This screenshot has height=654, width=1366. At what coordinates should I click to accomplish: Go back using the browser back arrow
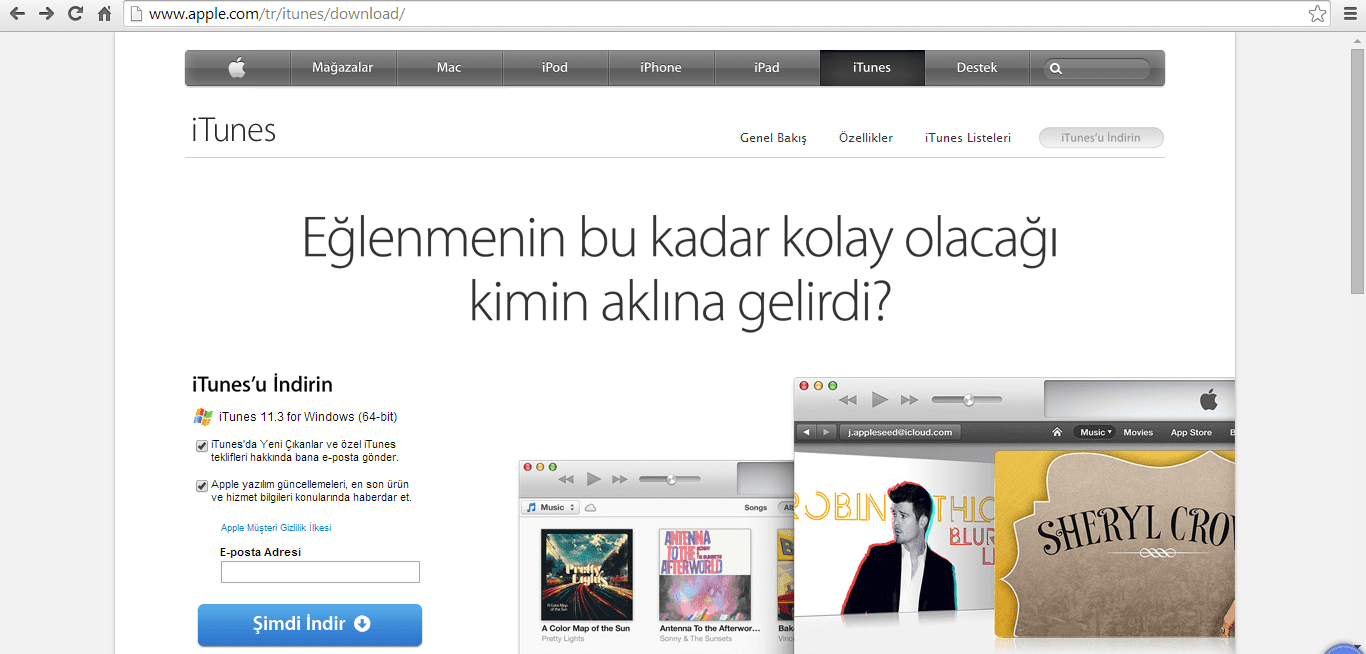18,14
